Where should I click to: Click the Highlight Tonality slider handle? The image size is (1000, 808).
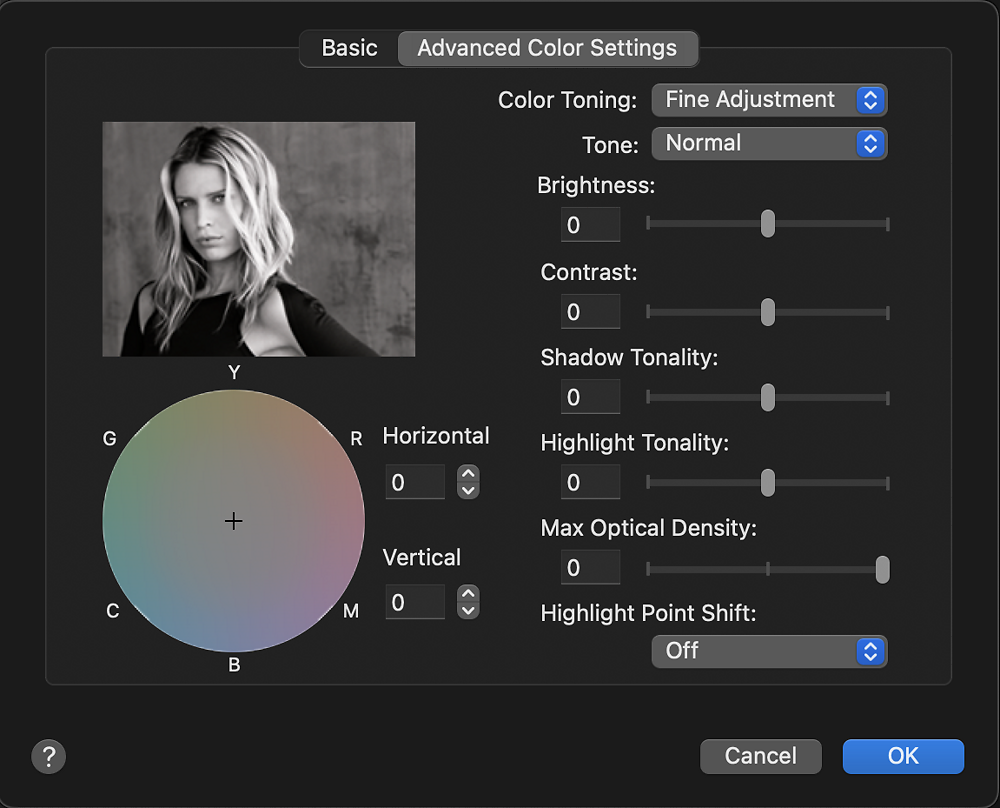[x=768, y=482]
